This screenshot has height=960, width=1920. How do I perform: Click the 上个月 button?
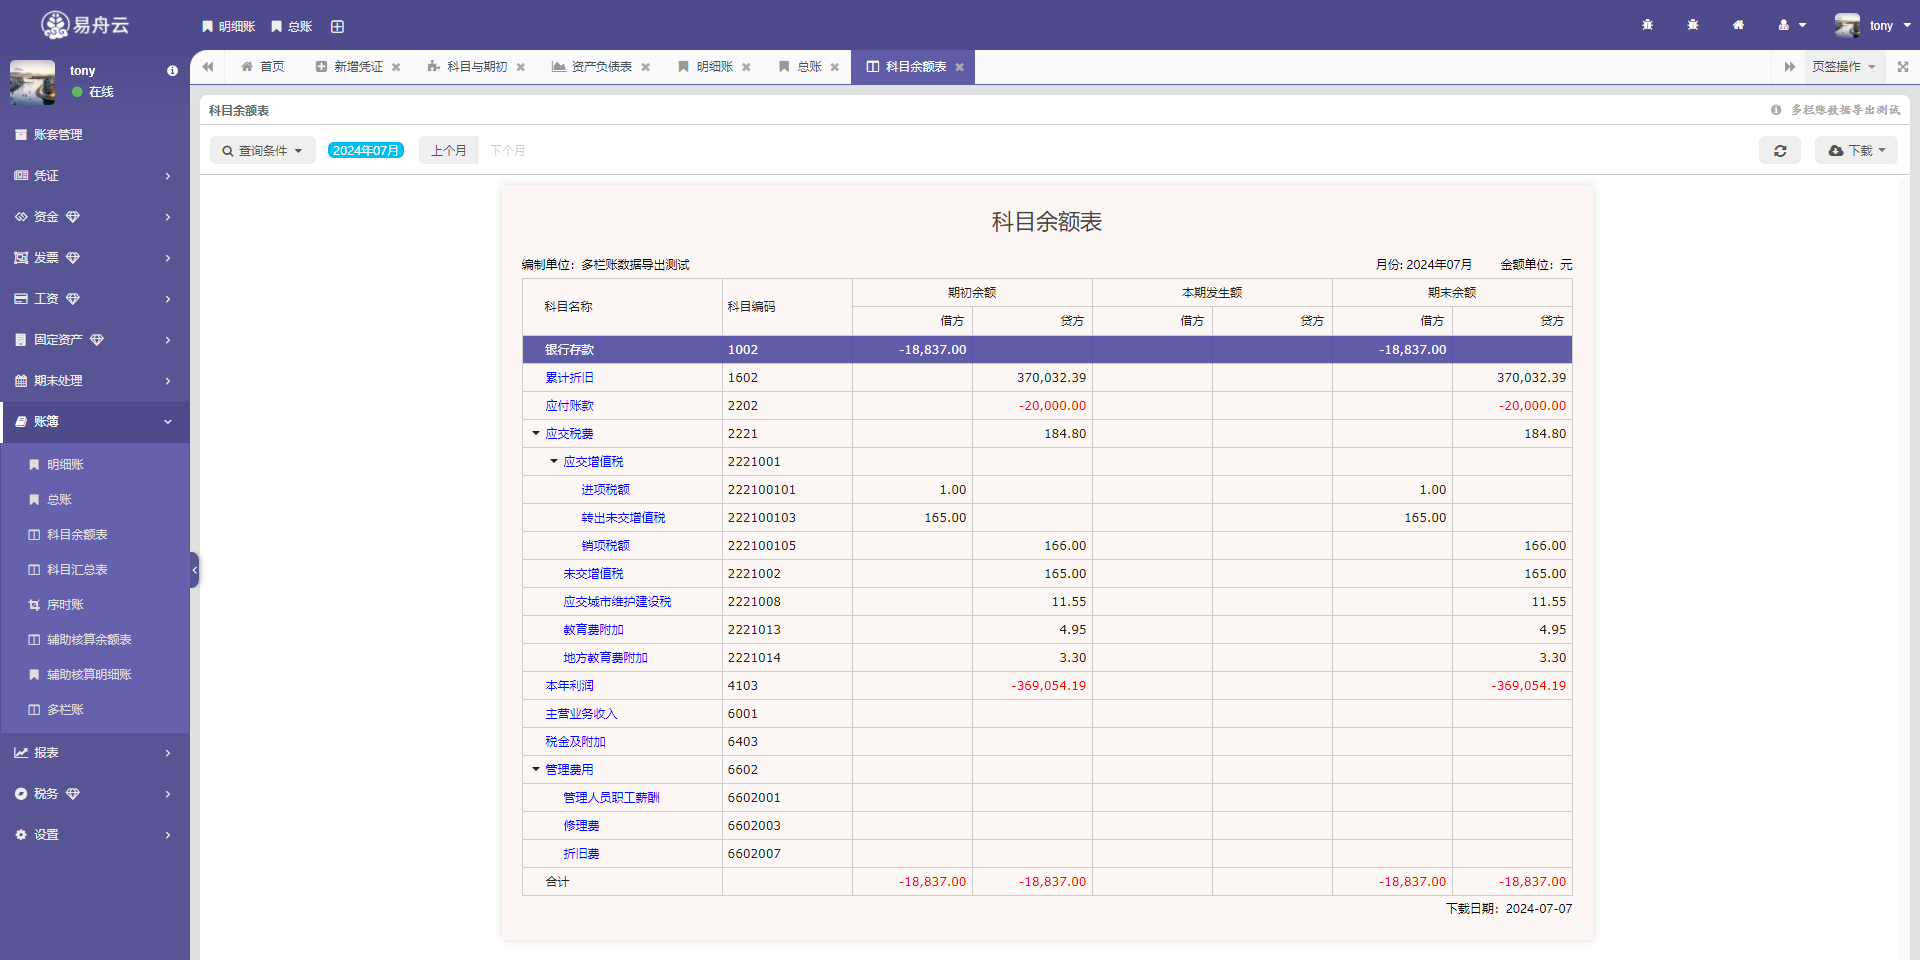coord(448,151)
